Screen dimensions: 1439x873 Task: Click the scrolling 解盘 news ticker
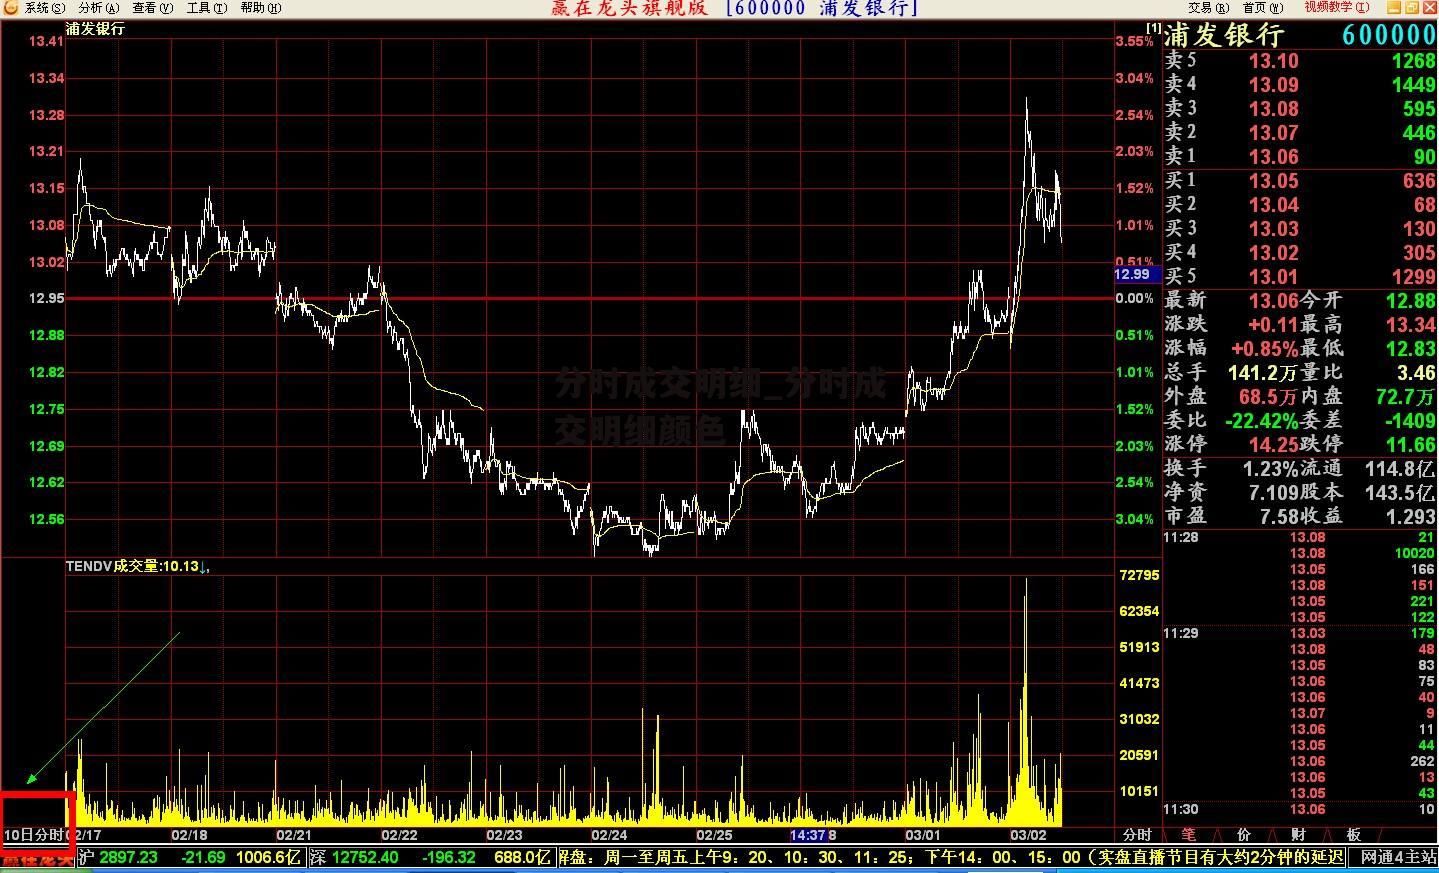coord(950,857)
